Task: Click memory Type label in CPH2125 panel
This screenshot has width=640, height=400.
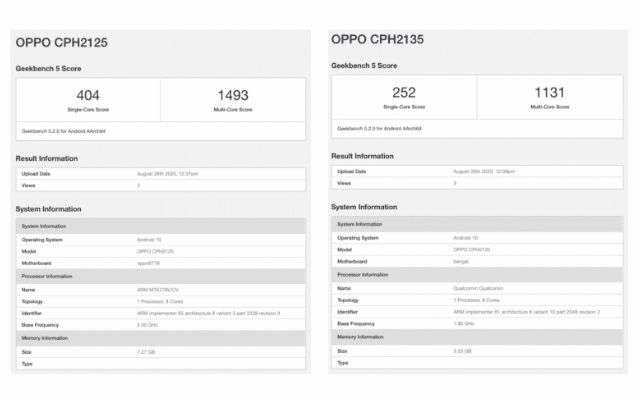Action: click(x=27, y=364)
